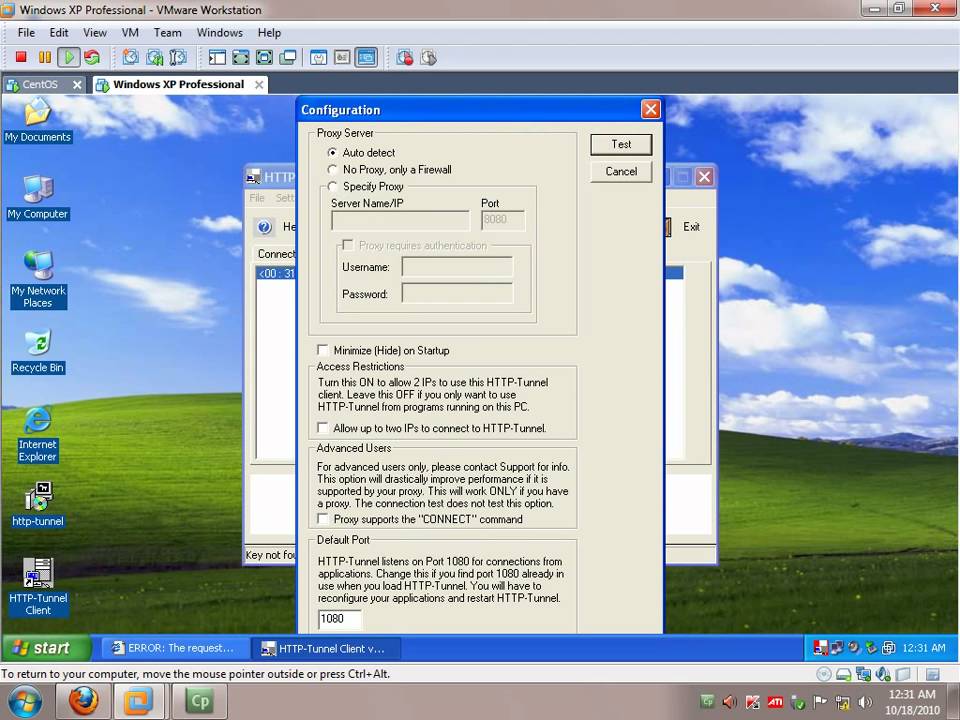Select the Auto detect proxy option

click(333, 153)
